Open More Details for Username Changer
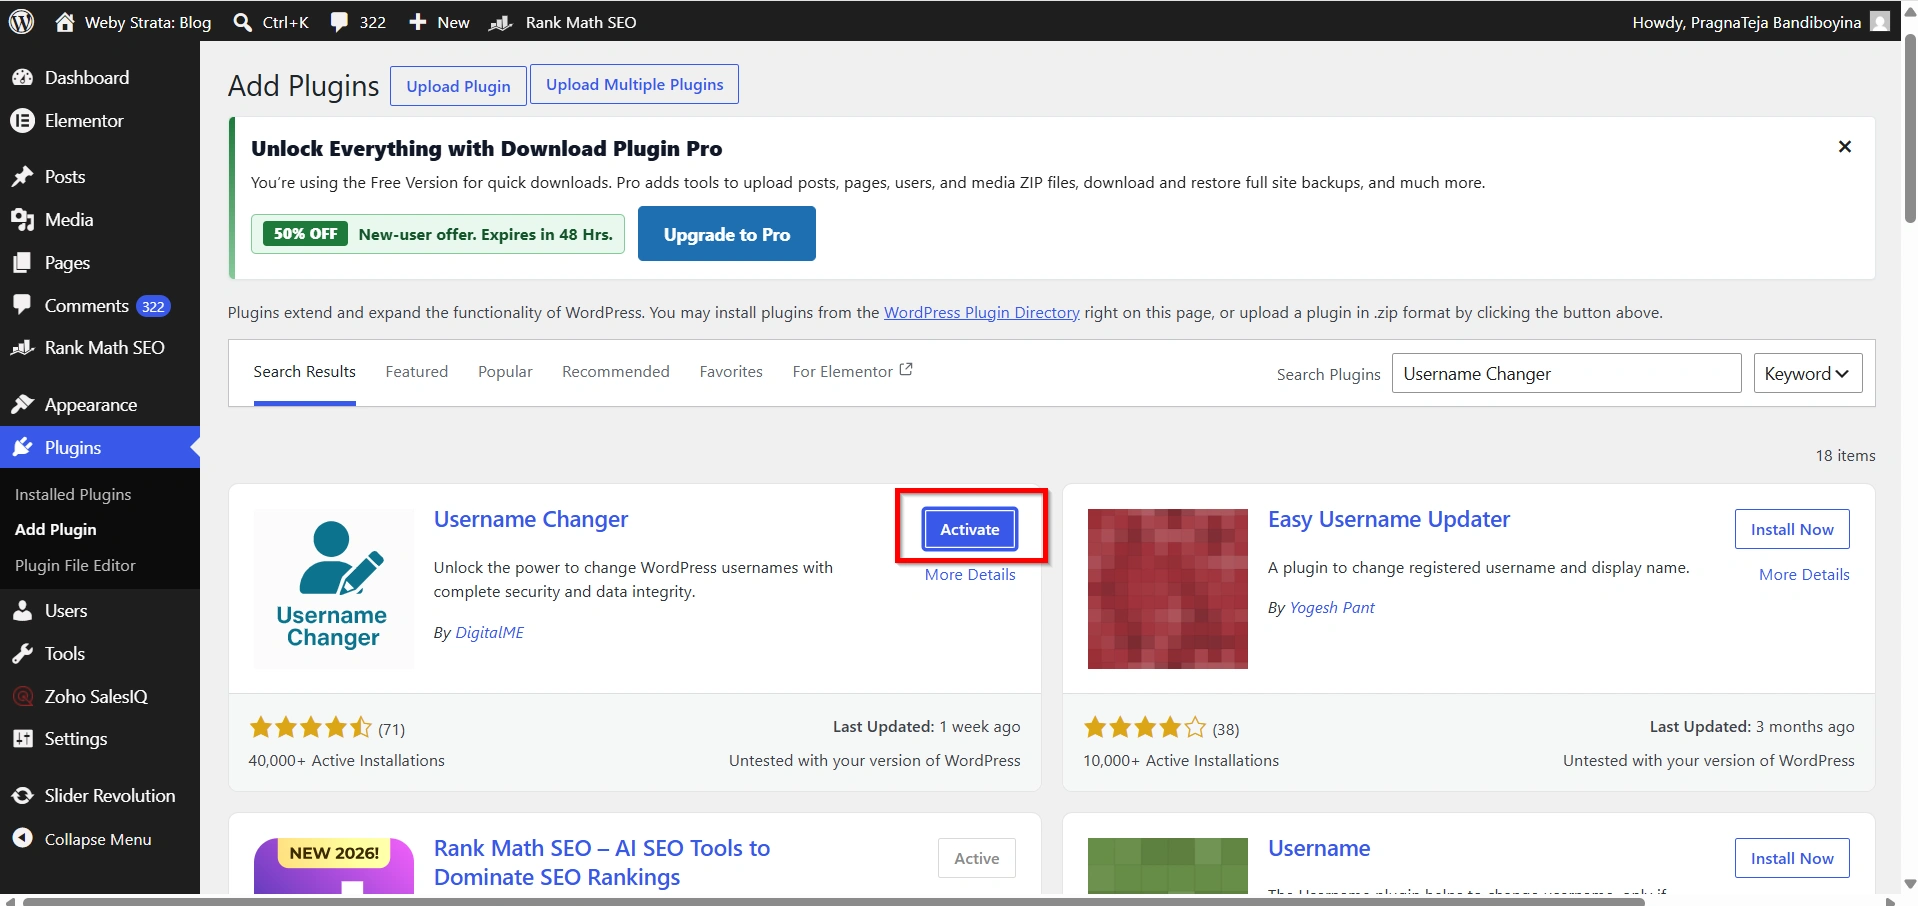Screen dimensions: 1918x906 (970, 574)
